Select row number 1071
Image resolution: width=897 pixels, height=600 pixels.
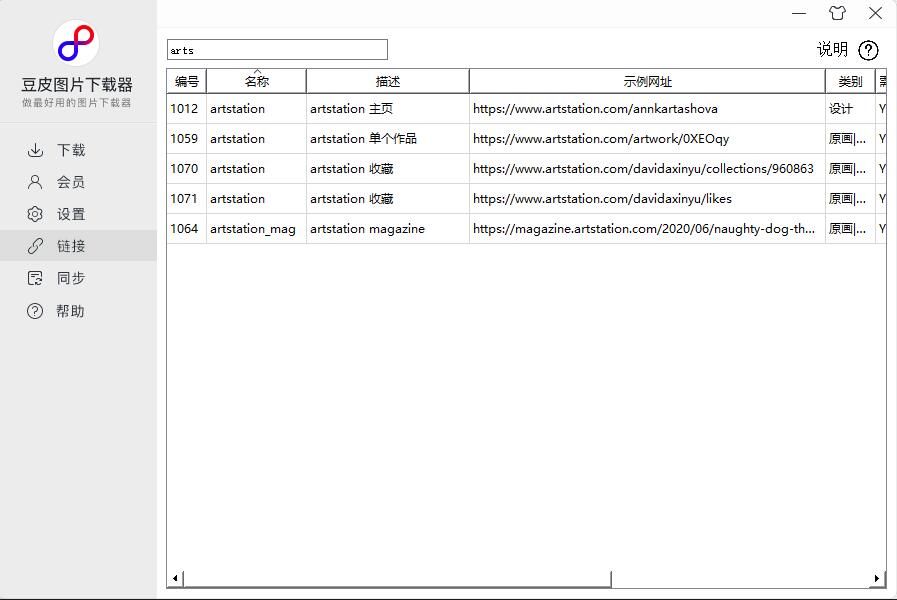184,198
